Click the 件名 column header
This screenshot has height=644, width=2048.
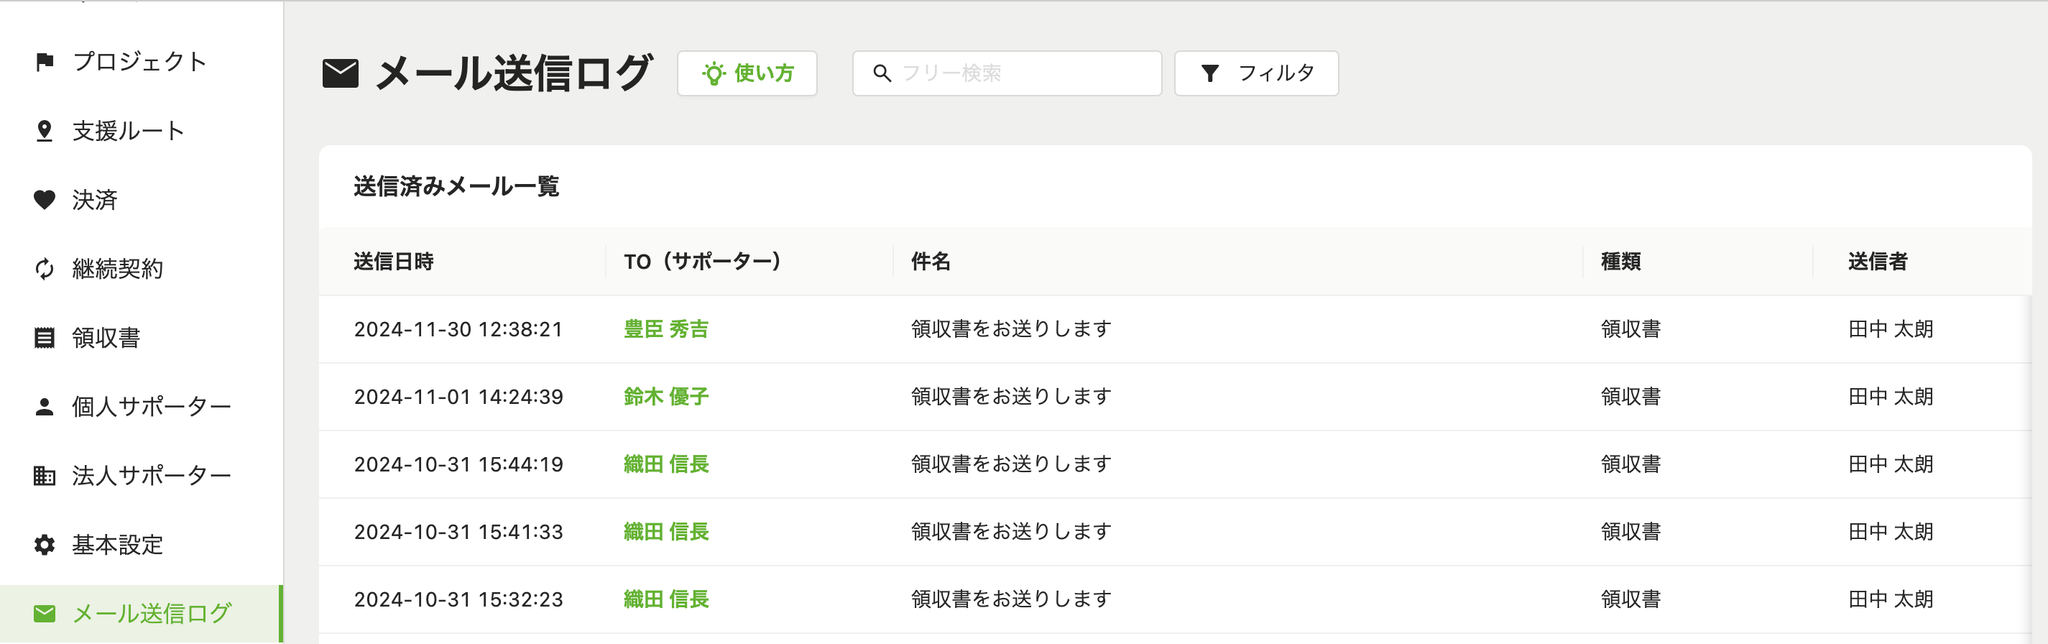pos(931,262)
